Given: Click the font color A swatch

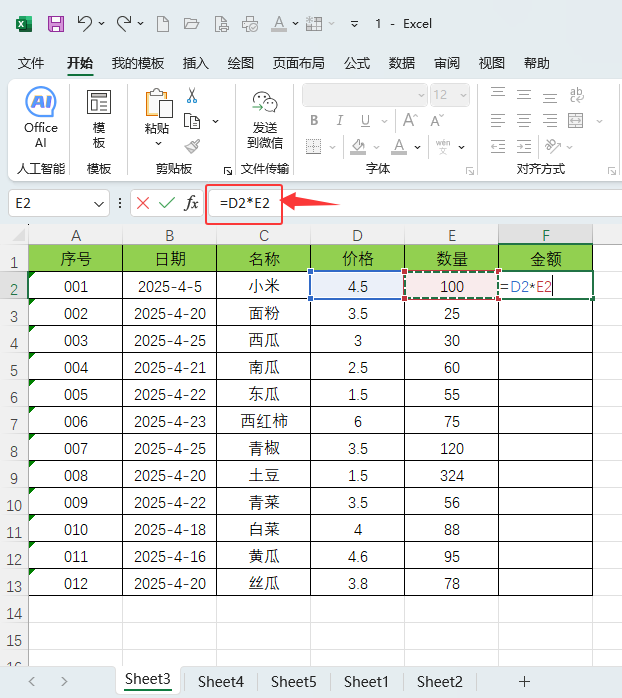Looking at the screenshot, I should tap(399, 146).
